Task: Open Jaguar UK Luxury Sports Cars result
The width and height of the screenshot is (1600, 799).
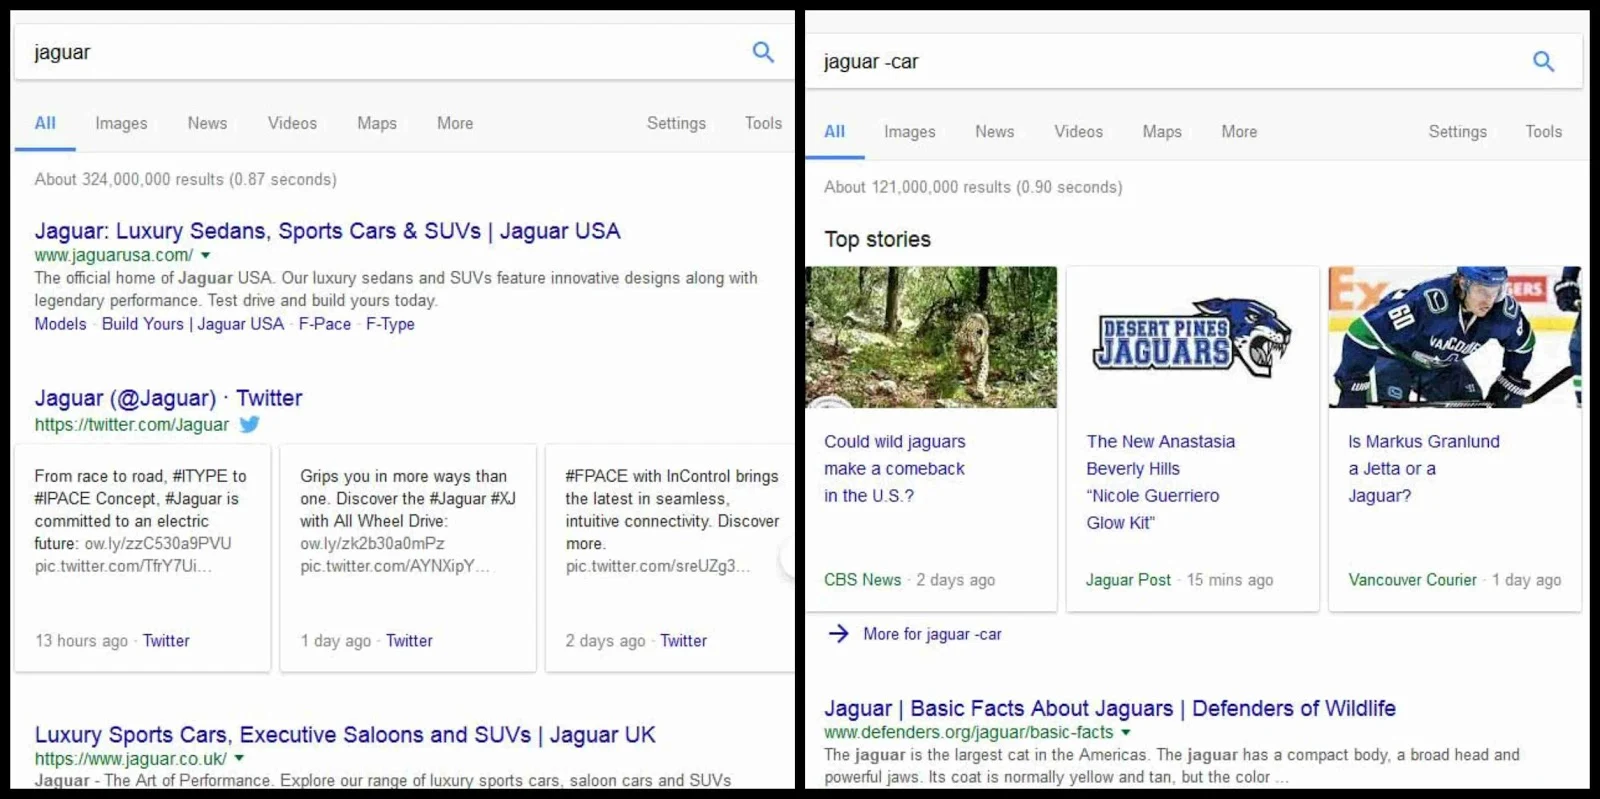Action: 345,735
